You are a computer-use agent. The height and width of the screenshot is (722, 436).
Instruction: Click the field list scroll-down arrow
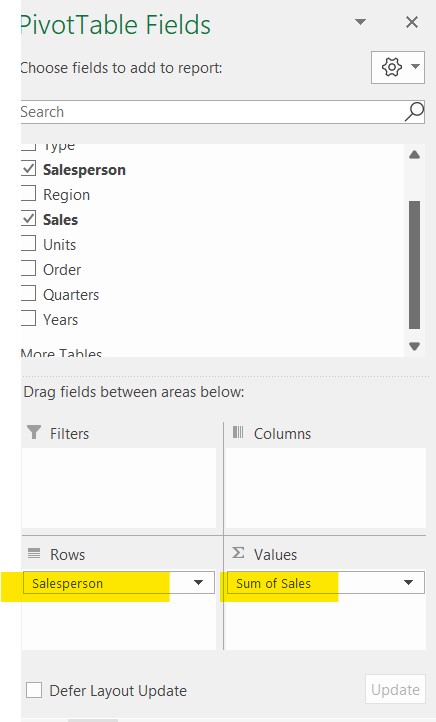(x=414, y=346)
